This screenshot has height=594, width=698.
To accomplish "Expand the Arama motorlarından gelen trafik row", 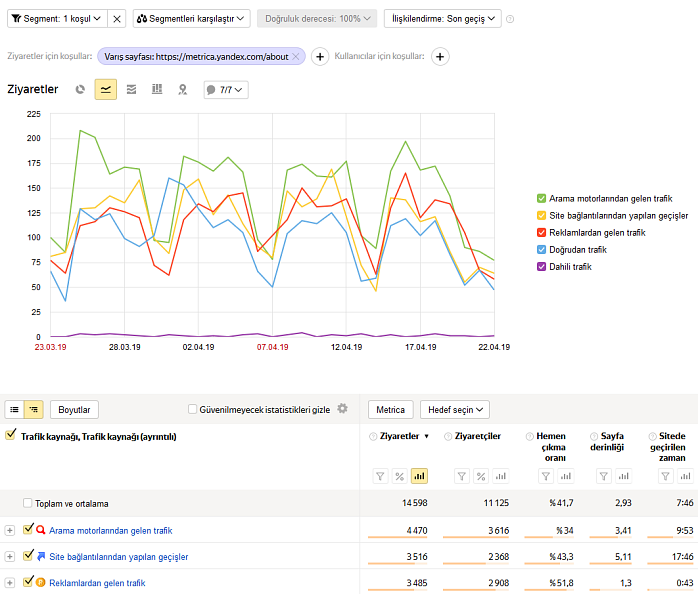I will coord(10,530).
